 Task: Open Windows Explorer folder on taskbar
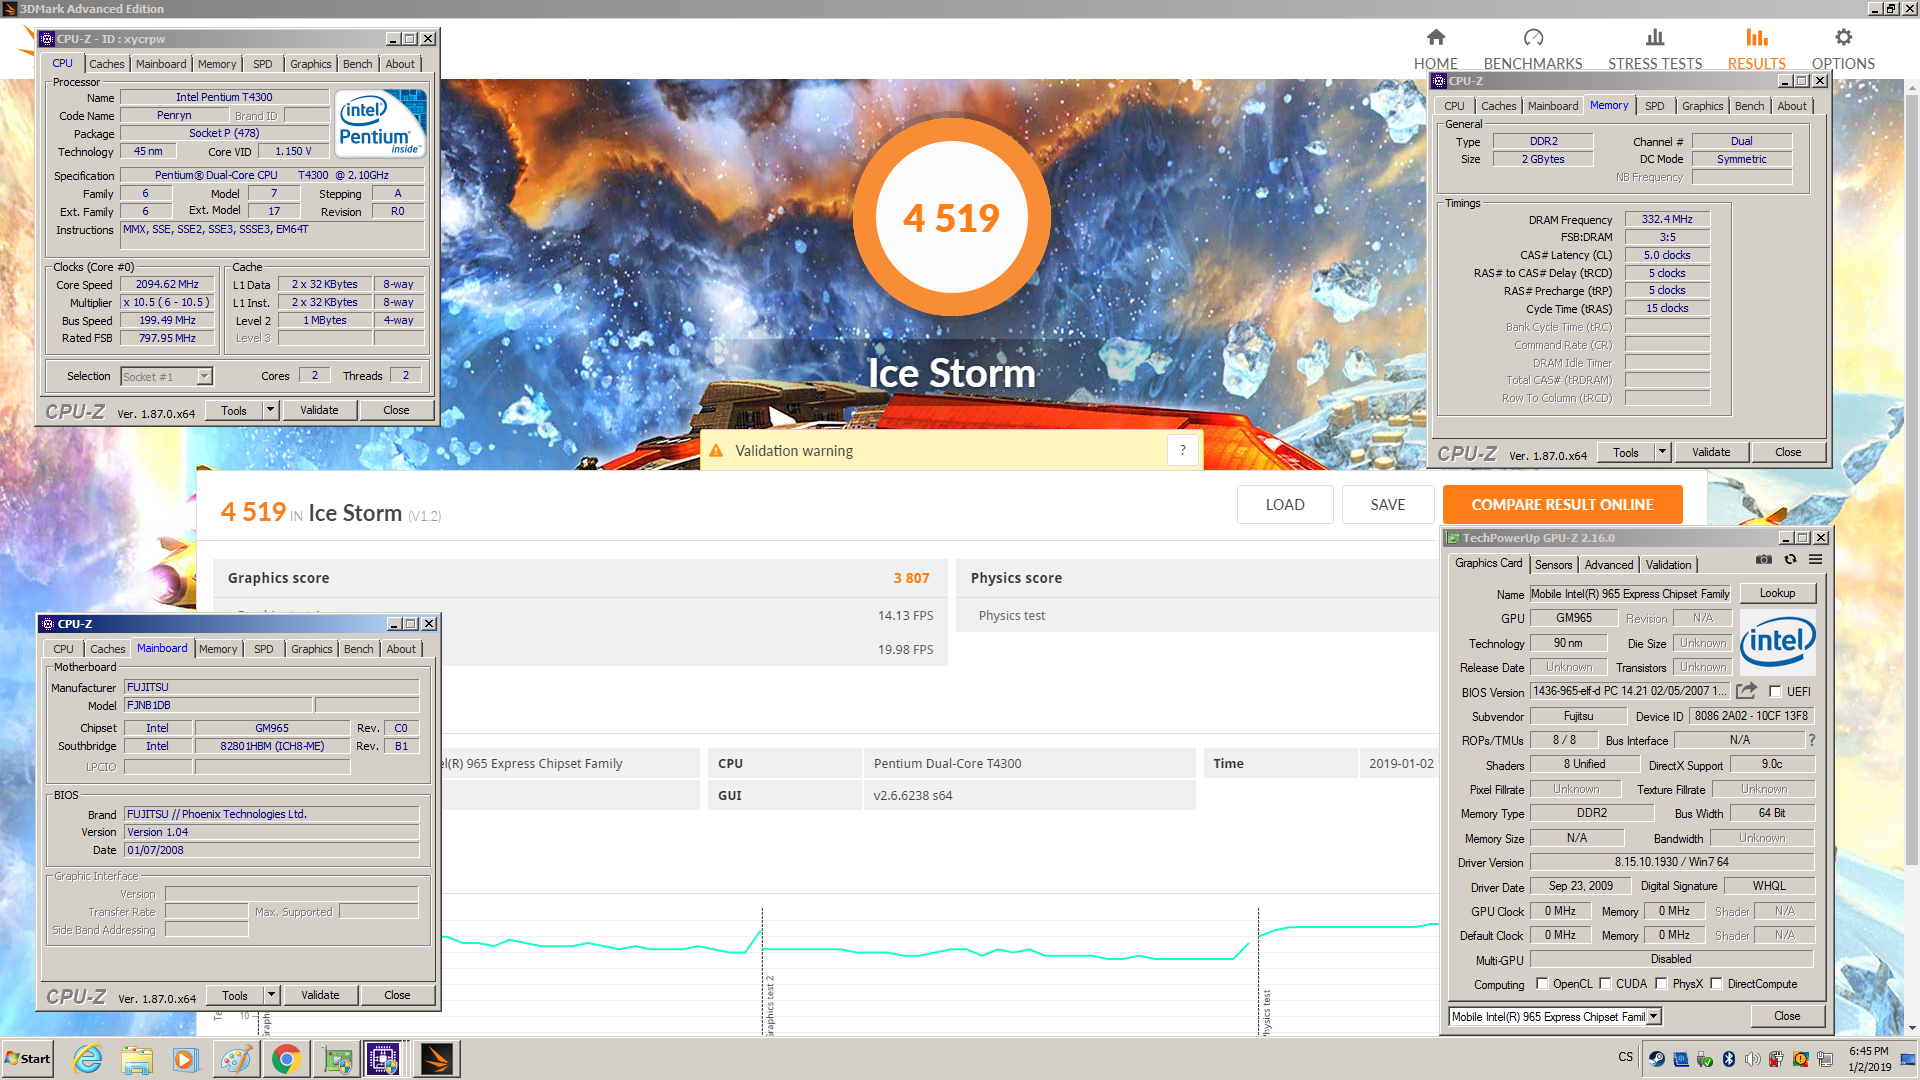tap(137, 1059)
